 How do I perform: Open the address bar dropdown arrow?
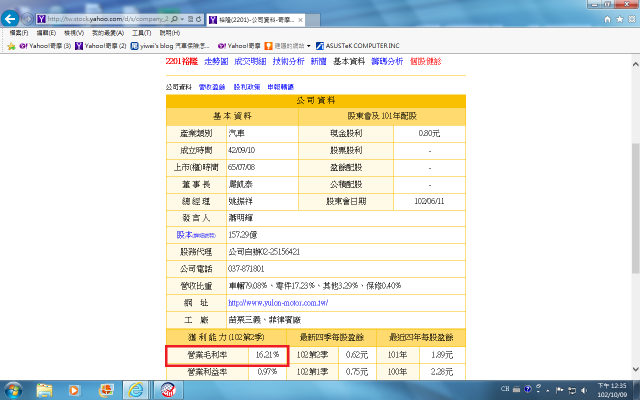tap(182, 19)
